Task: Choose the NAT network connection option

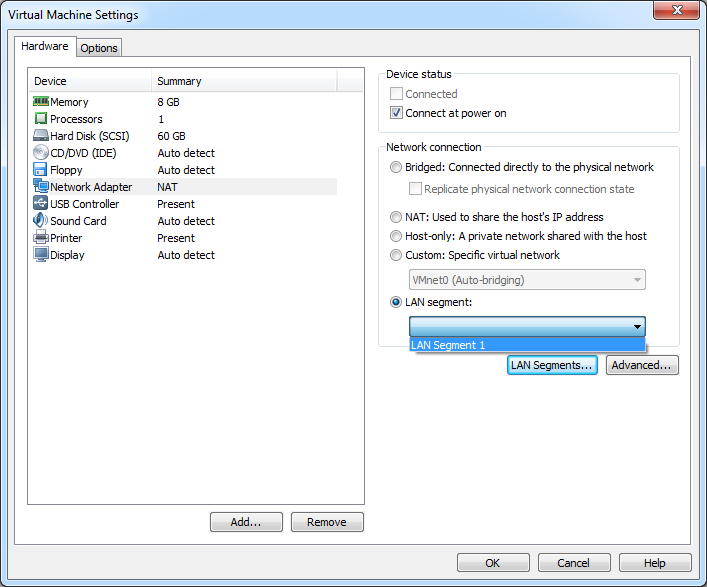Action: coord(397,217)
